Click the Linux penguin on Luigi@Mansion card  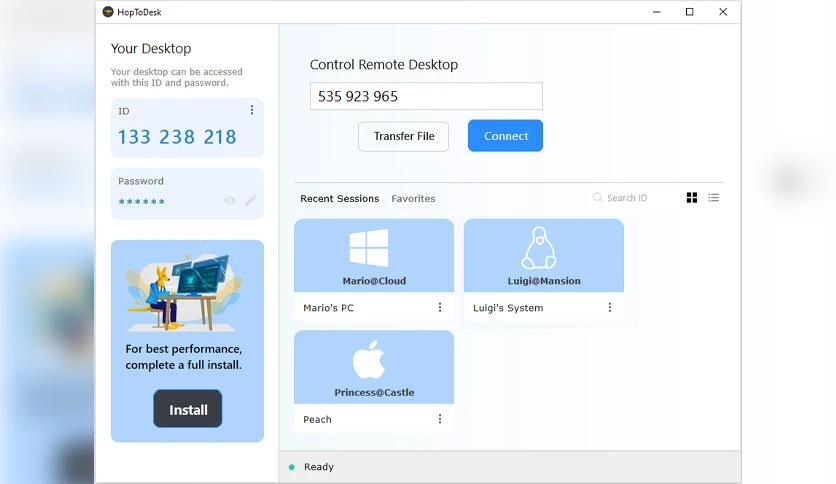click(538, 247)
